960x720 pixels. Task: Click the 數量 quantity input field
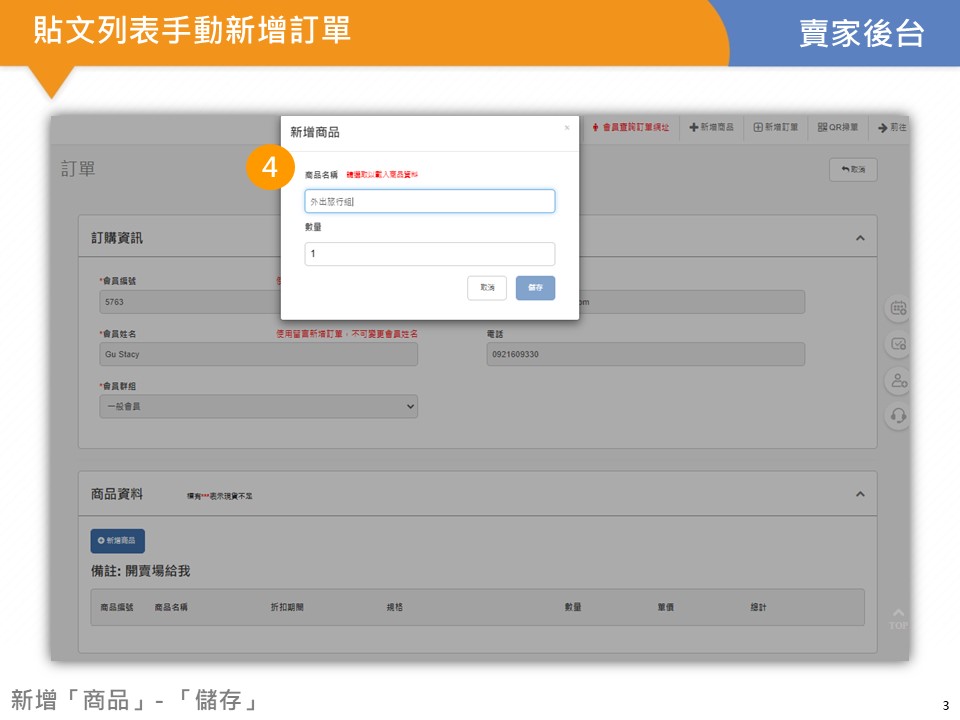430,254
